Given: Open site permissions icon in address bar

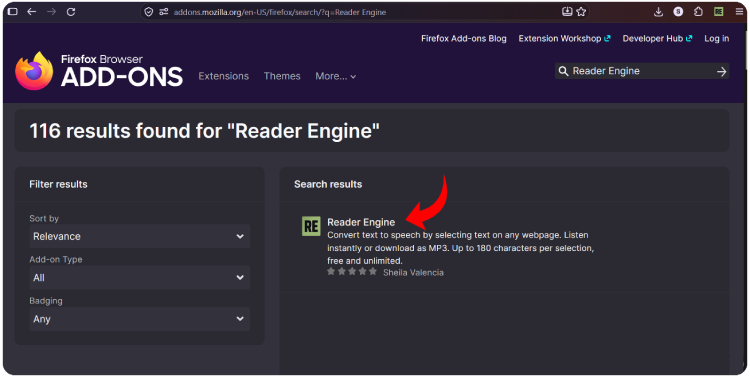Looking at the screenshot, I should click(164, 12).
